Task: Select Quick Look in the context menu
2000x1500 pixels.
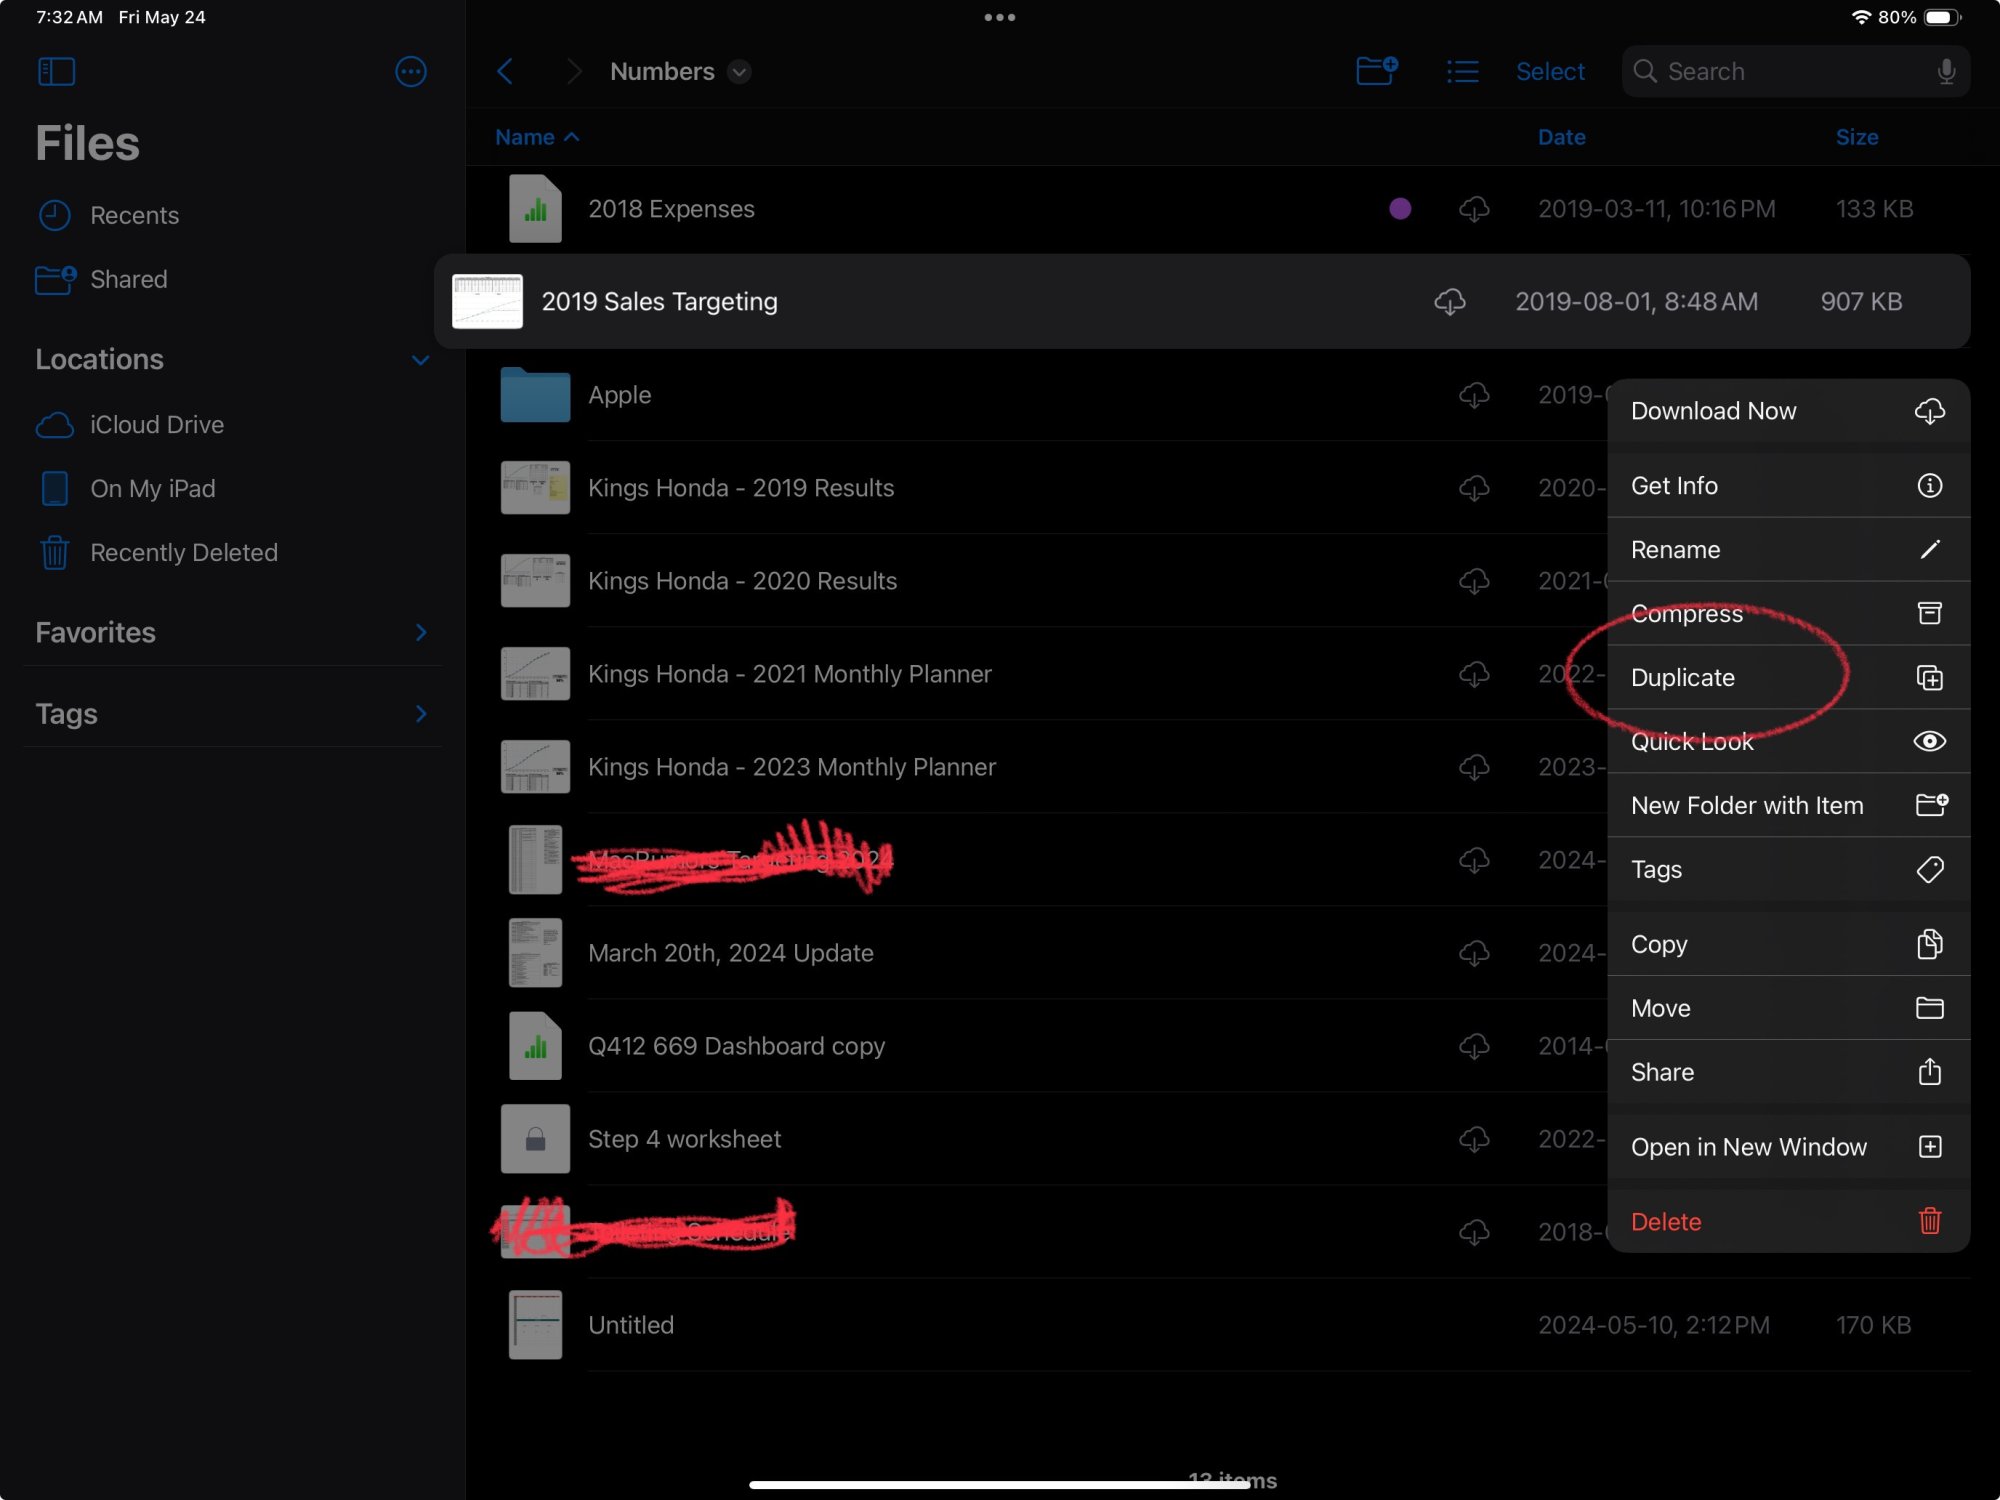Action: click(x=1788, y=741)
